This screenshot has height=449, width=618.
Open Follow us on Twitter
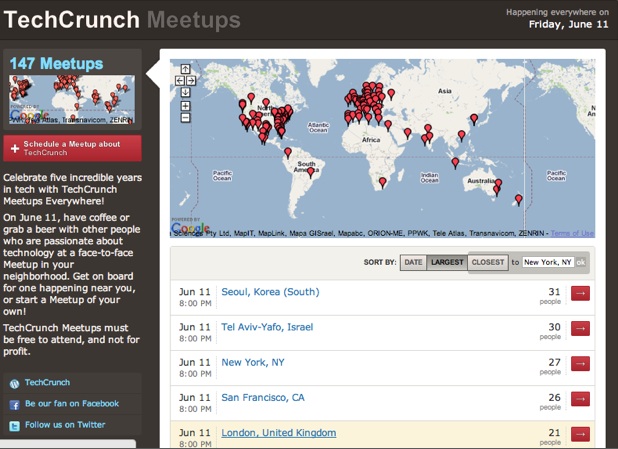pyautogui.click(x=65, y=425)
